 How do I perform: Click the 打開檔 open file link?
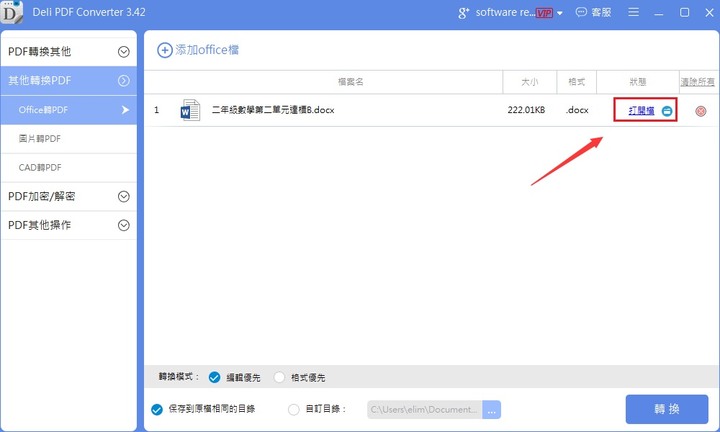click(x=641, y=111)
